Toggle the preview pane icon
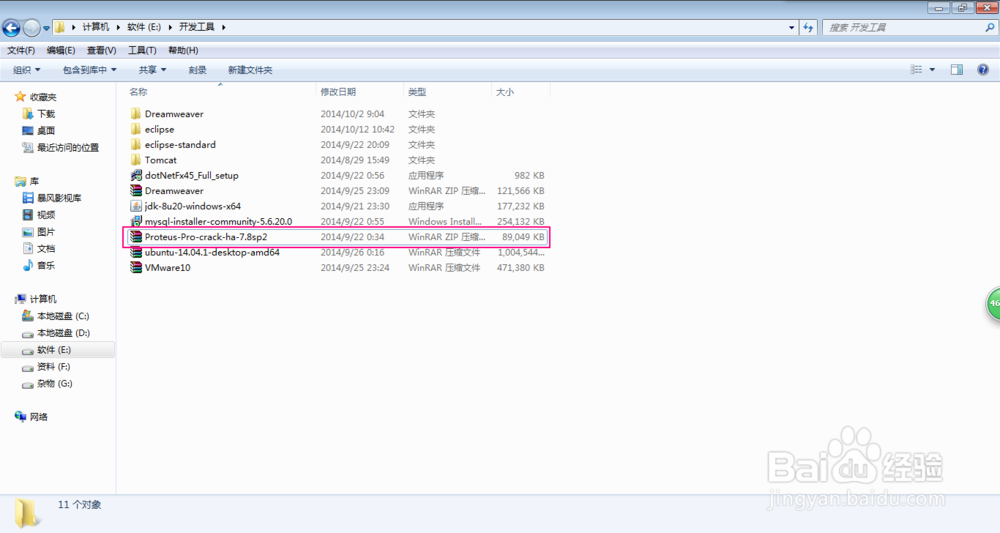Image resolution: width=1000 pixels, height=533 pixels. point(957,69)
